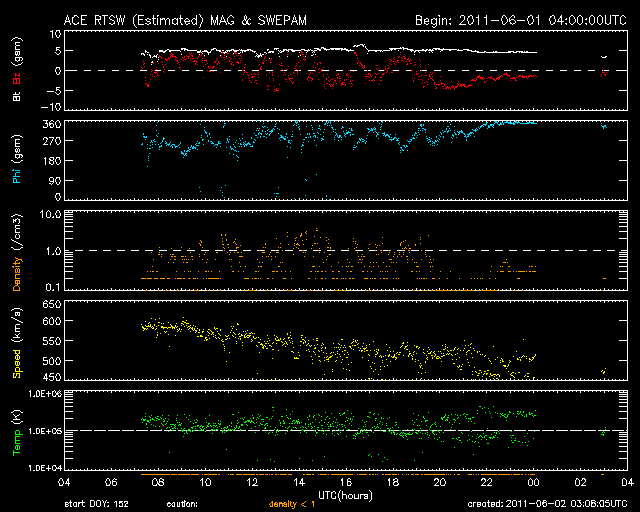Screen dimensions: 640x512
Task: Click the "caution:" footer label
Action: [182, 504]
